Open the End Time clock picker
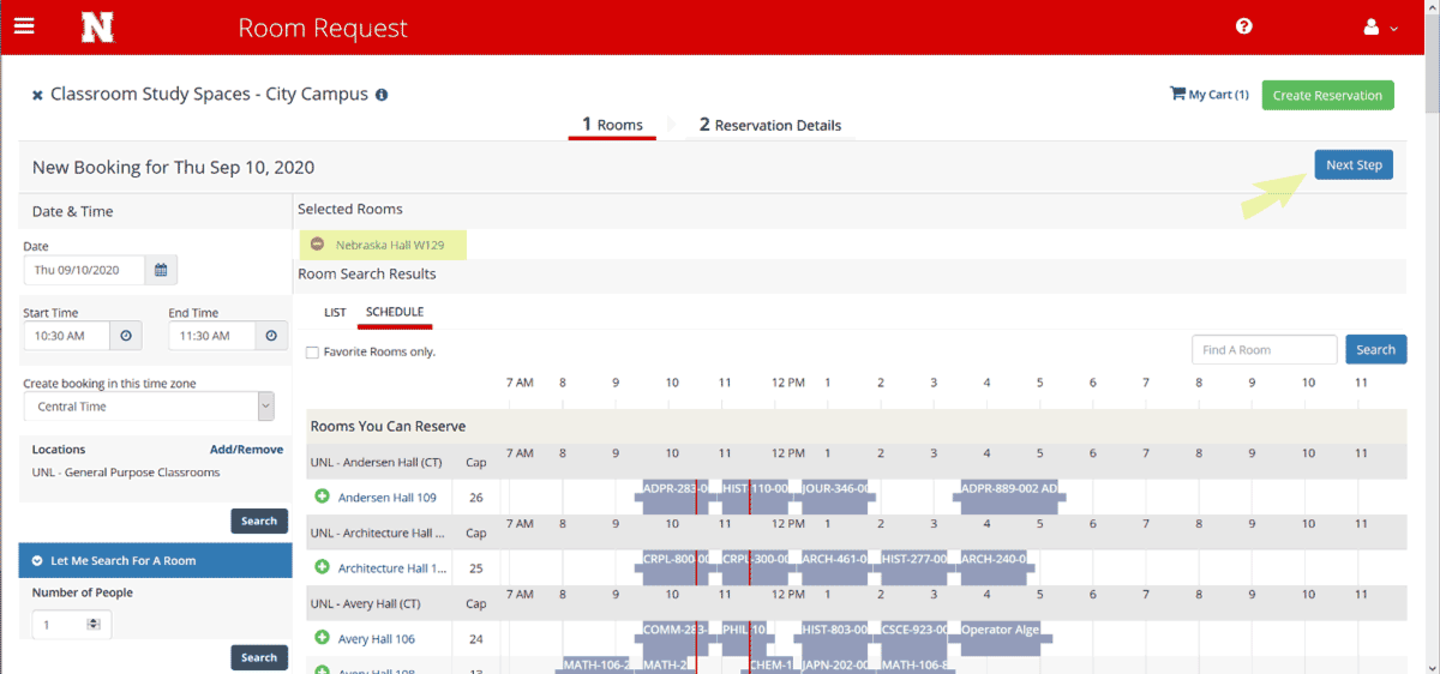1440x674 pixels. [x=271, y=336]
